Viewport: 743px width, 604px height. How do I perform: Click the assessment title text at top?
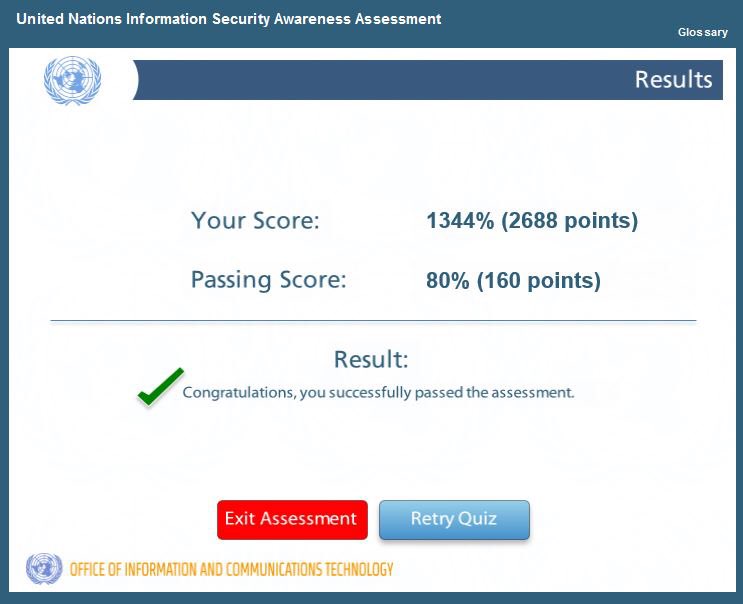tap(228, 19)
